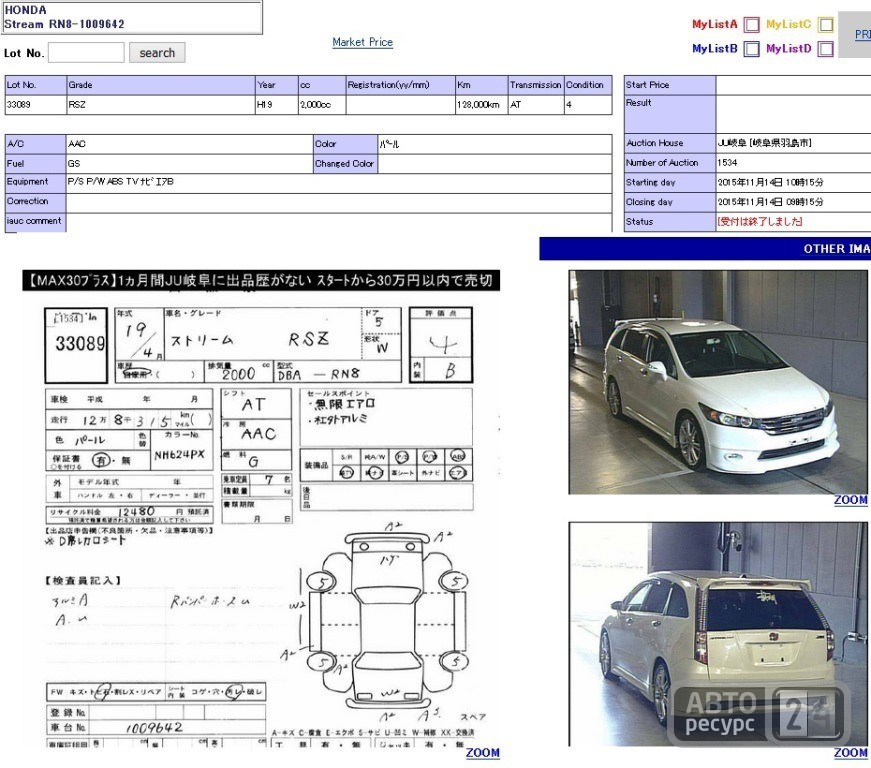Select lot number 33089 cell

pyautogui.click(x=36, y=104)
